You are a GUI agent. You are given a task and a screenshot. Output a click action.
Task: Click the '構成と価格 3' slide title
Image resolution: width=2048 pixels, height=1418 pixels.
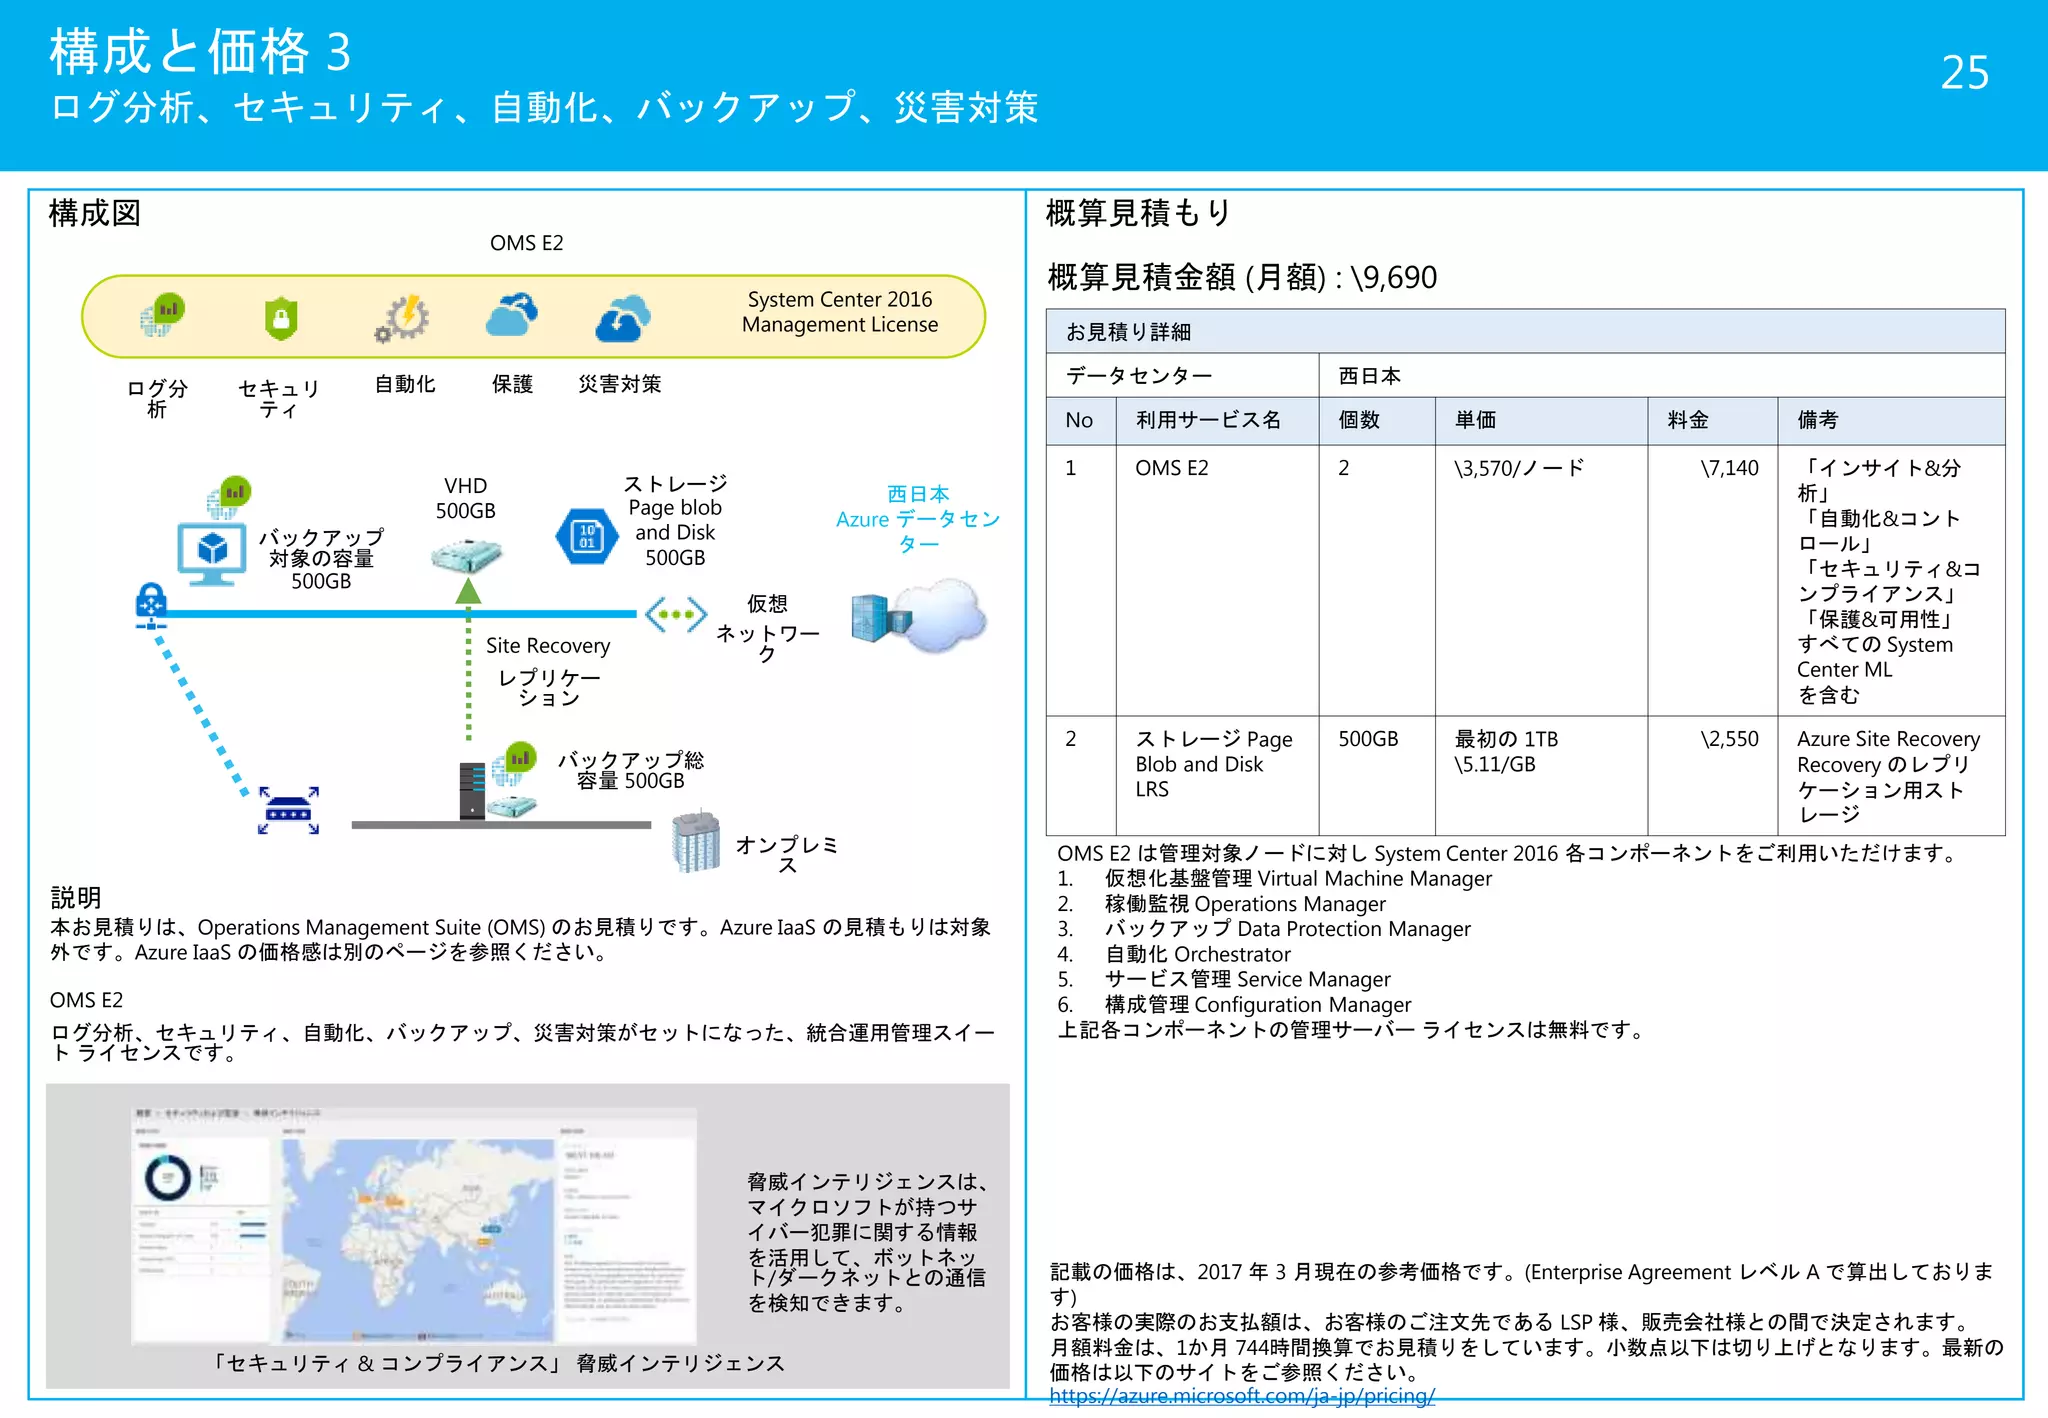pos(201,52)
